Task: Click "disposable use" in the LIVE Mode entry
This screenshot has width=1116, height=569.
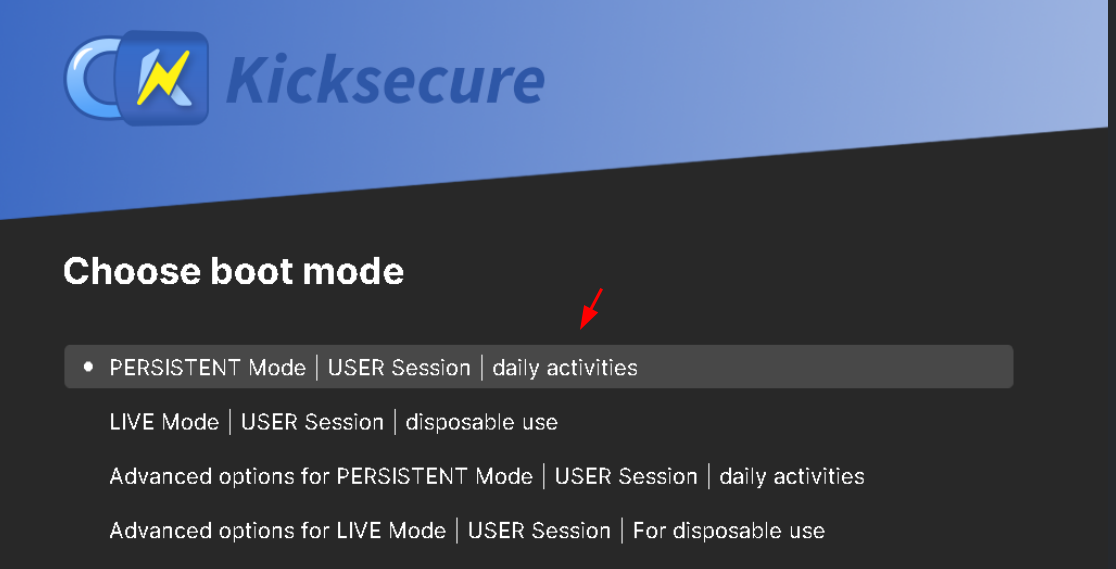Action: pyautogui.click(x=482, y=422)
